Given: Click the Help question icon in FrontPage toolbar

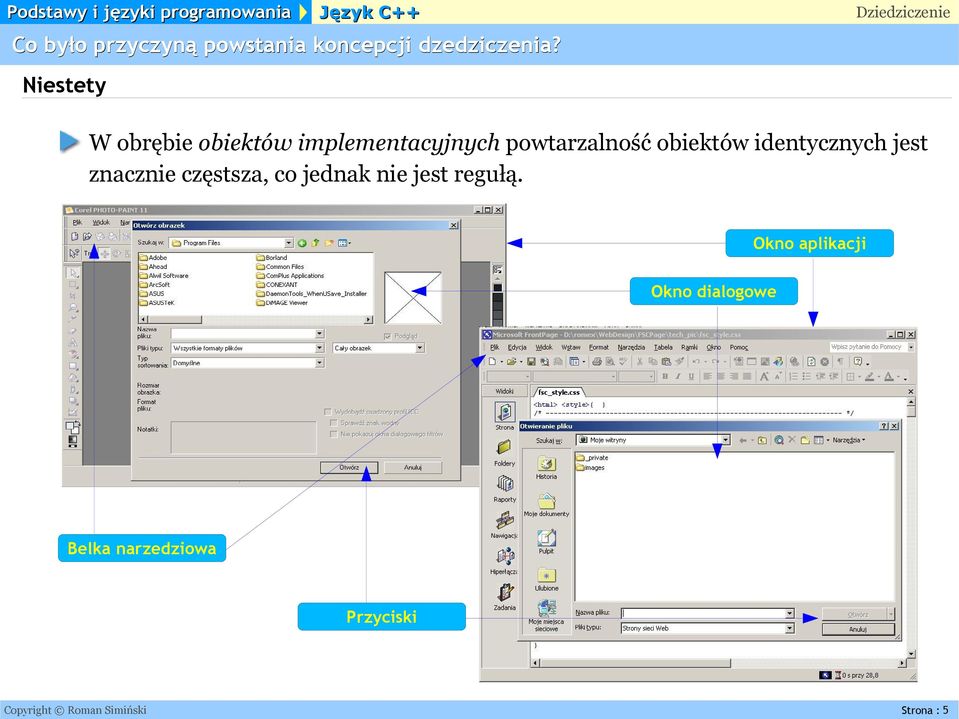Looking at the screenshot, I should click(858, 361).
